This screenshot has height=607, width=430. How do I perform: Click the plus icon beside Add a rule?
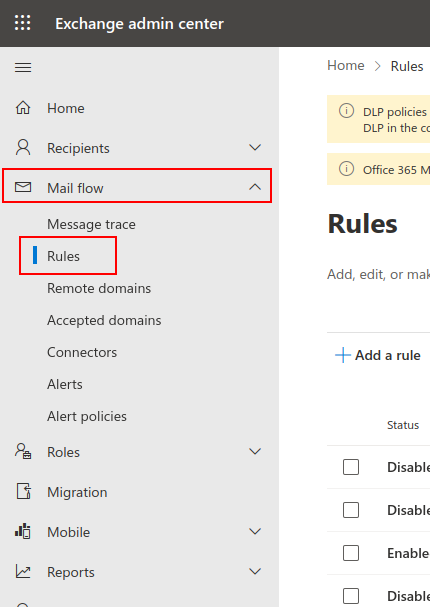click(343, 355)
